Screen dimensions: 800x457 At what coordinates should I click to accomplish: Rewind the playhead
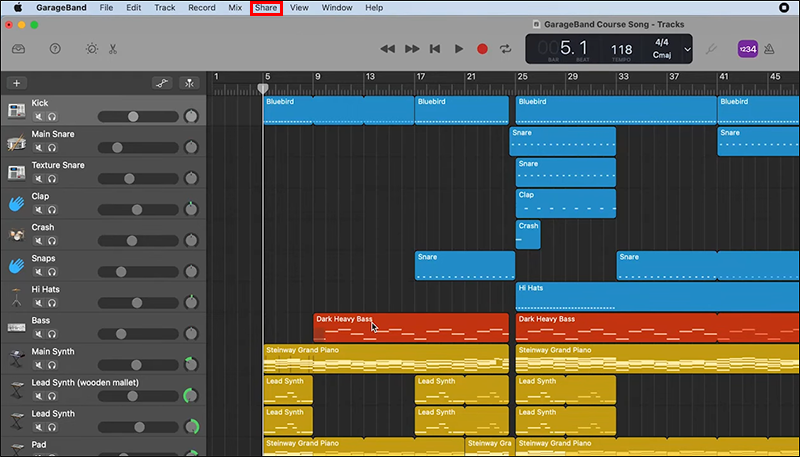pos(388,49)
